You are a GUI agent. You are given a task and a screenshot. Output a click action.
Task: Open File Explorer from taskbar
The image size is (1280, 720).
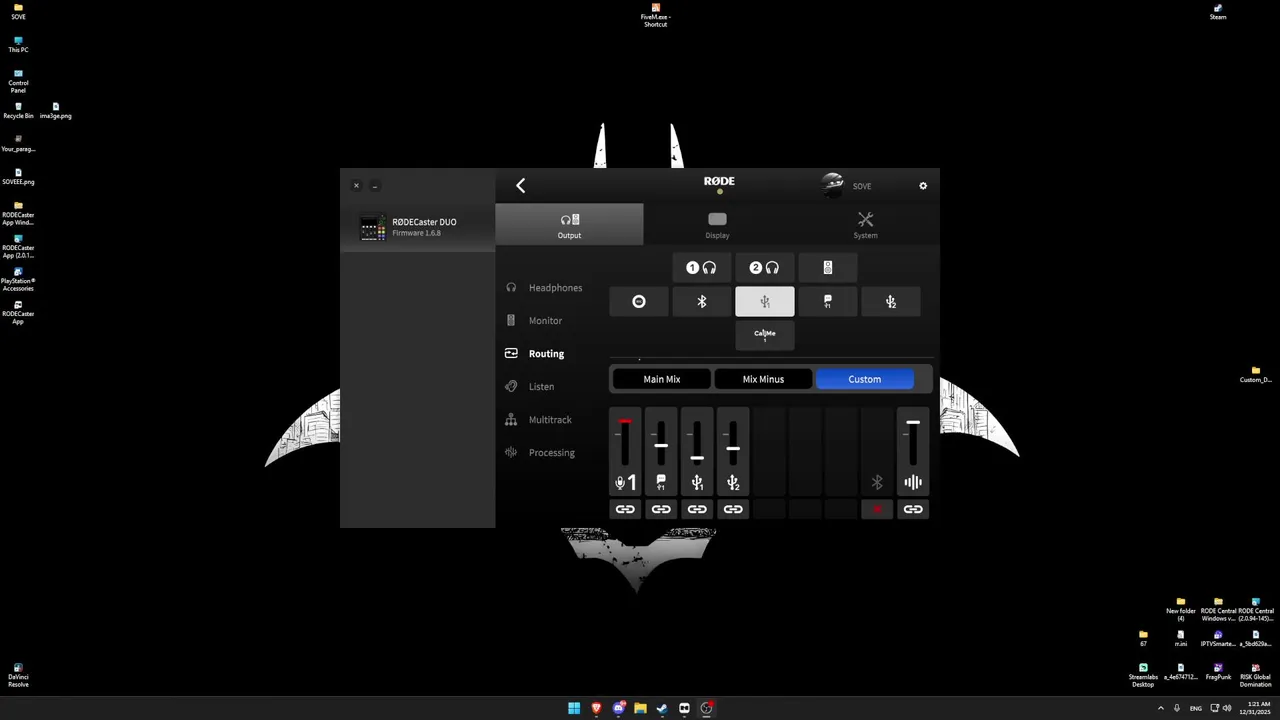click(x=640, y=708)
